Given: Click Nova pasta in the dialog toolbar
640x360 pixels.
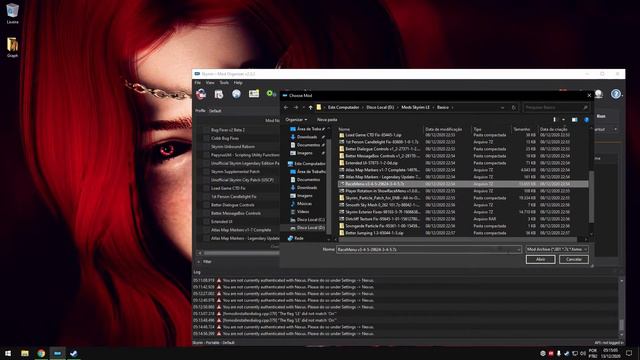Looking at the screenshot, I should pyautogui.click(x=327, y=120).
